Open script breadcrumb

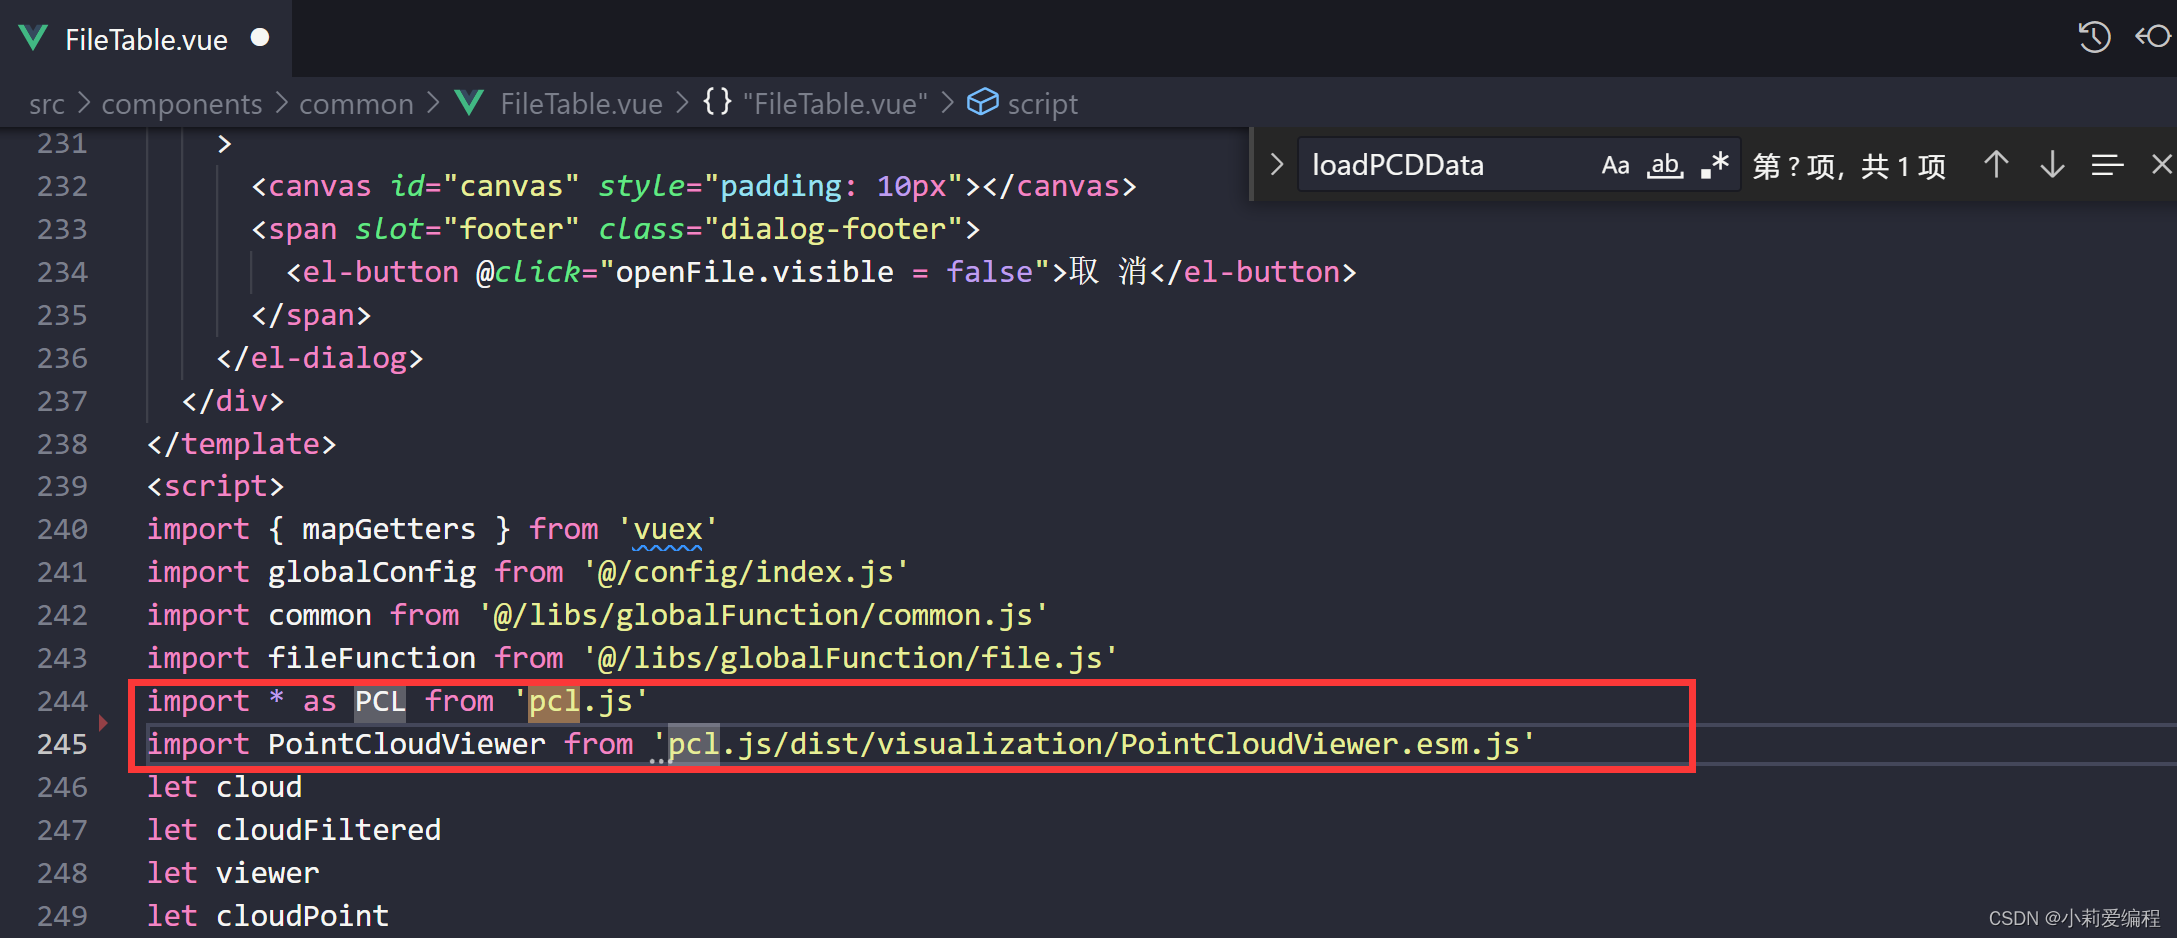coord(1042,104)
